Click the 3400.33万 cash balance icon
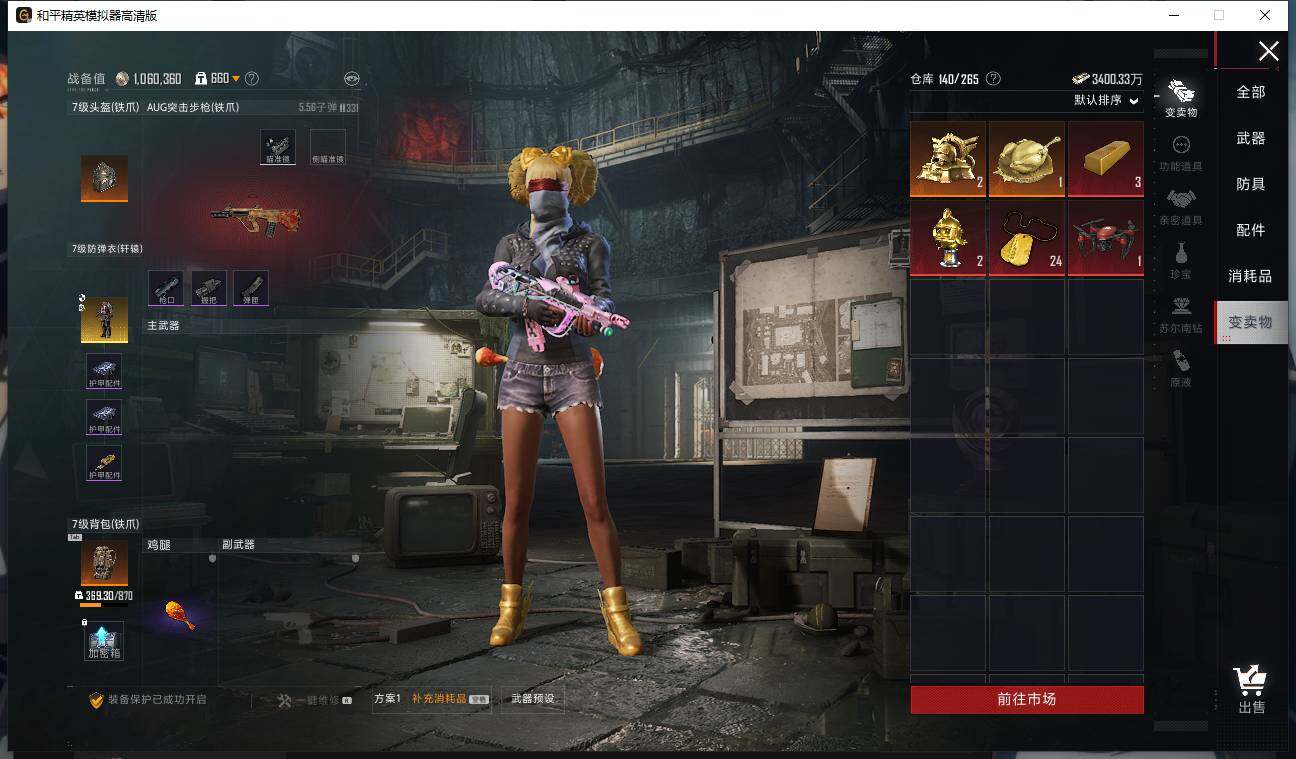Screen dimensions: 1296x759 coord(1081,79)
